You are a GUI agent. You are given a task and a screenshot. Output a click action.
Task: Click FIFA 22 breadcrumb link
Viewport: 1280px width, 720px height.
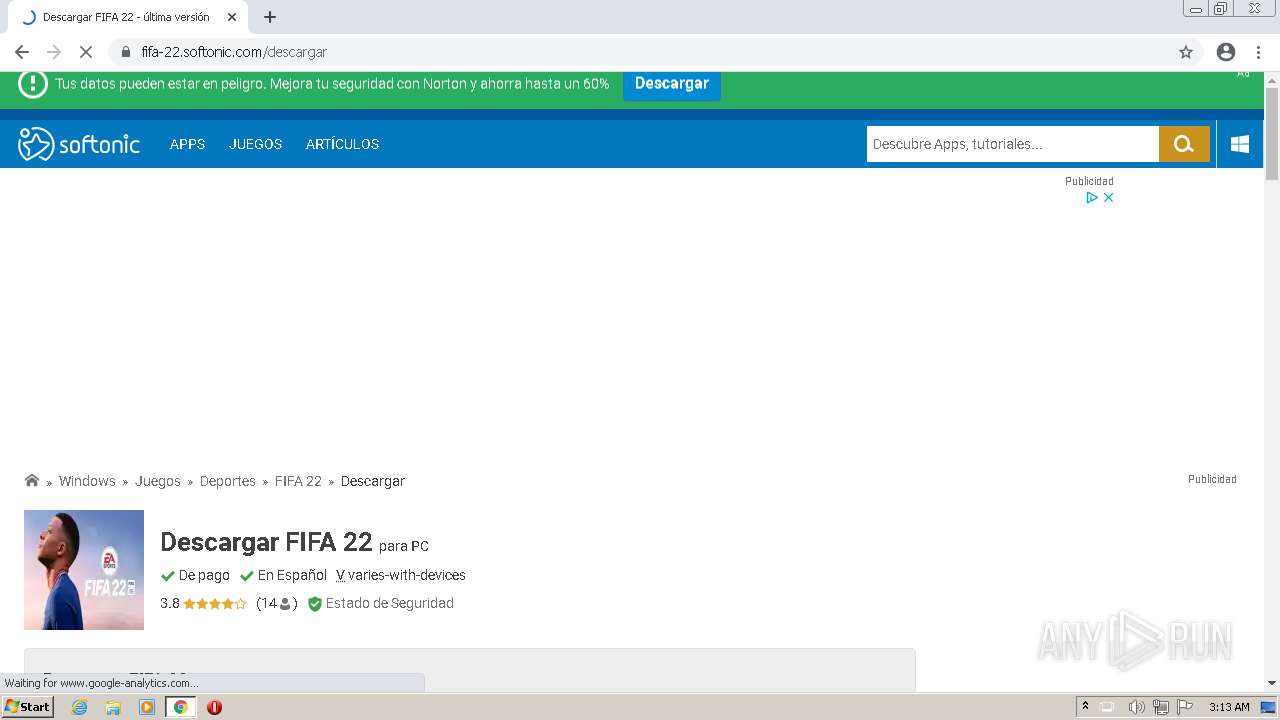[298, 481]
